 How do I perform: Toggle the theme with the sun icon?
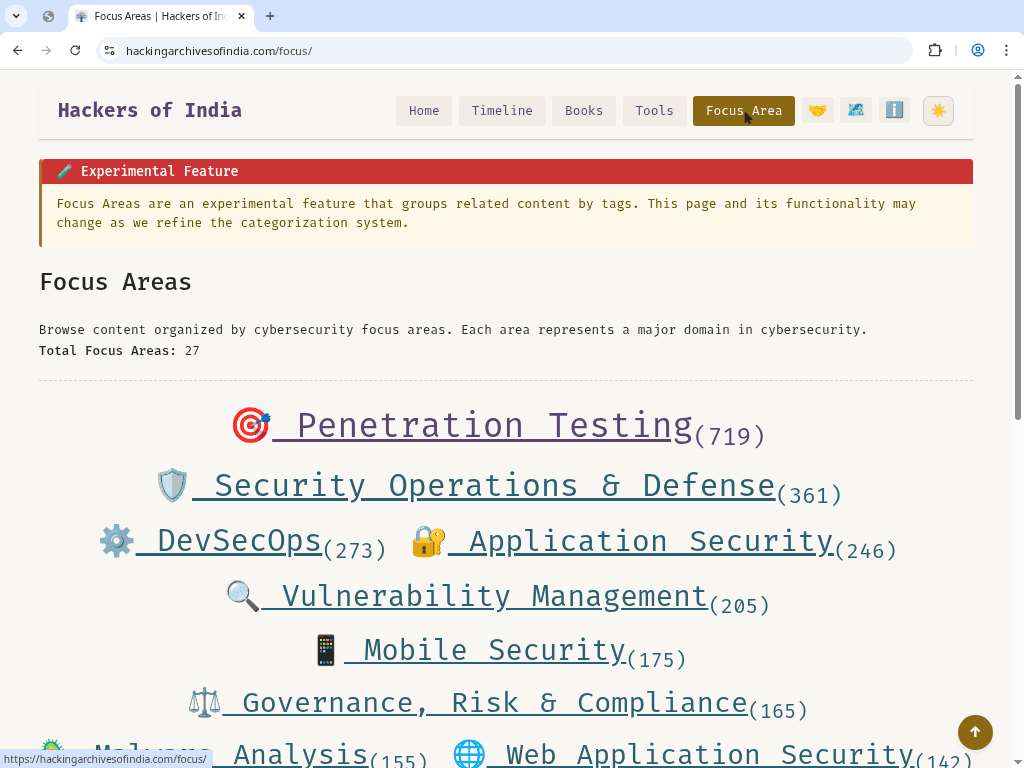tap(938, 110)
